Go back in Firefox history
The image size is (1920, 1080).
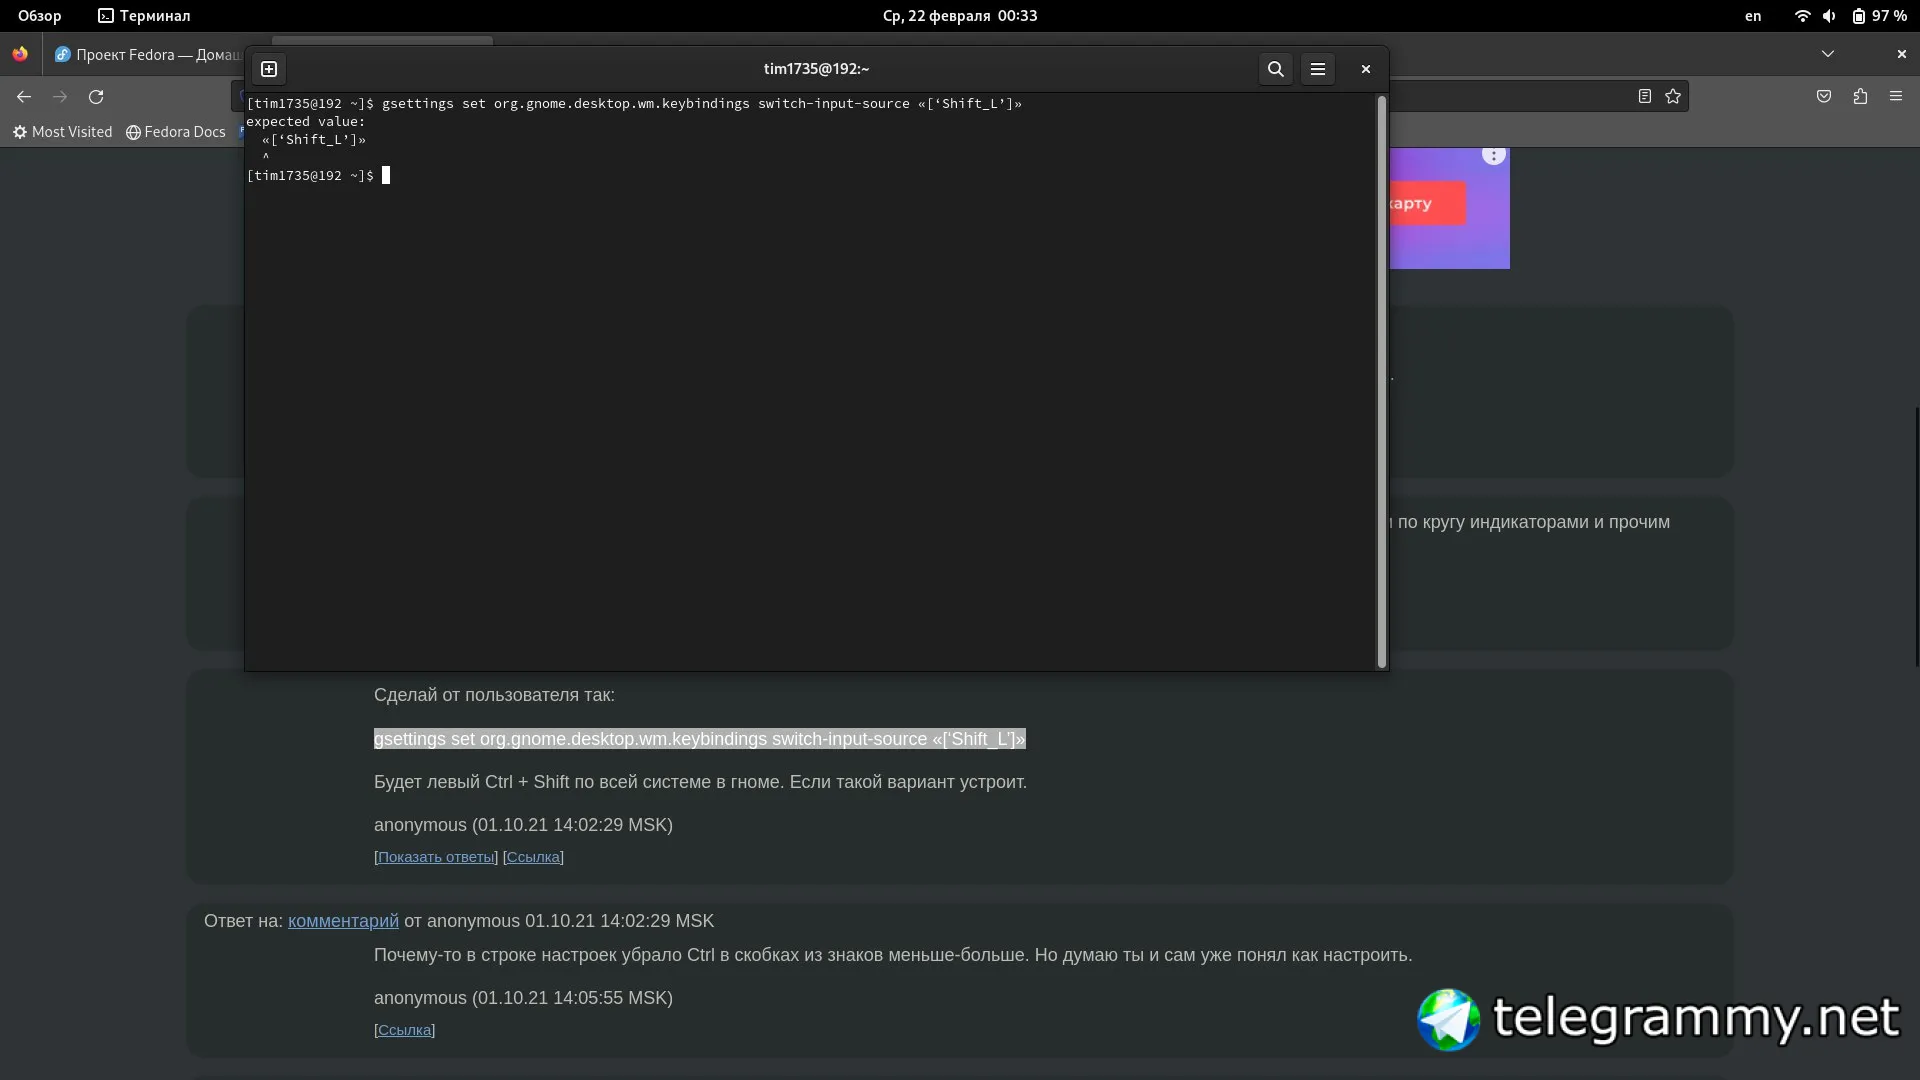click(24, 97)
